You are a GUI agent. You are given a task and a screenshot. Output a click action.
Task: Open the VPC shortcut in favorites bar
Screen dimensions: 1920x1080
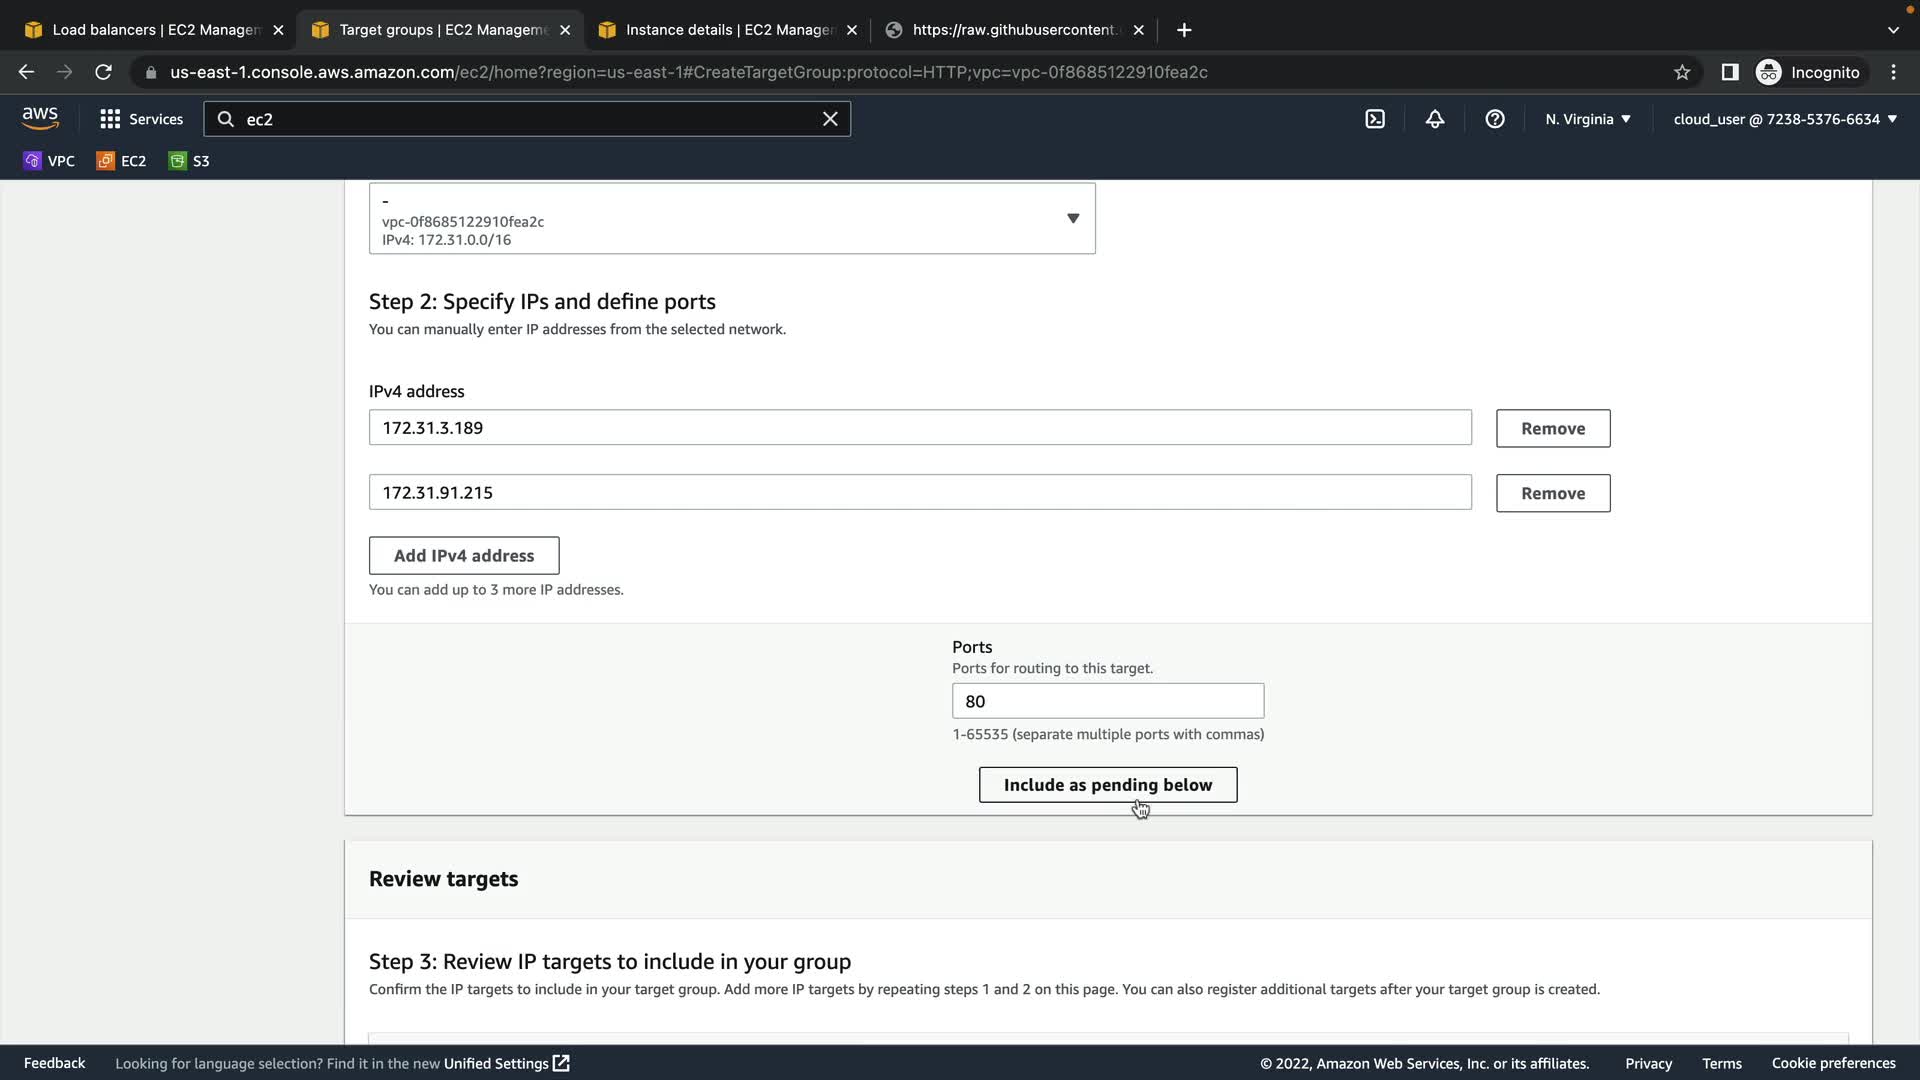pyautogui.click(x=49, y=161)
